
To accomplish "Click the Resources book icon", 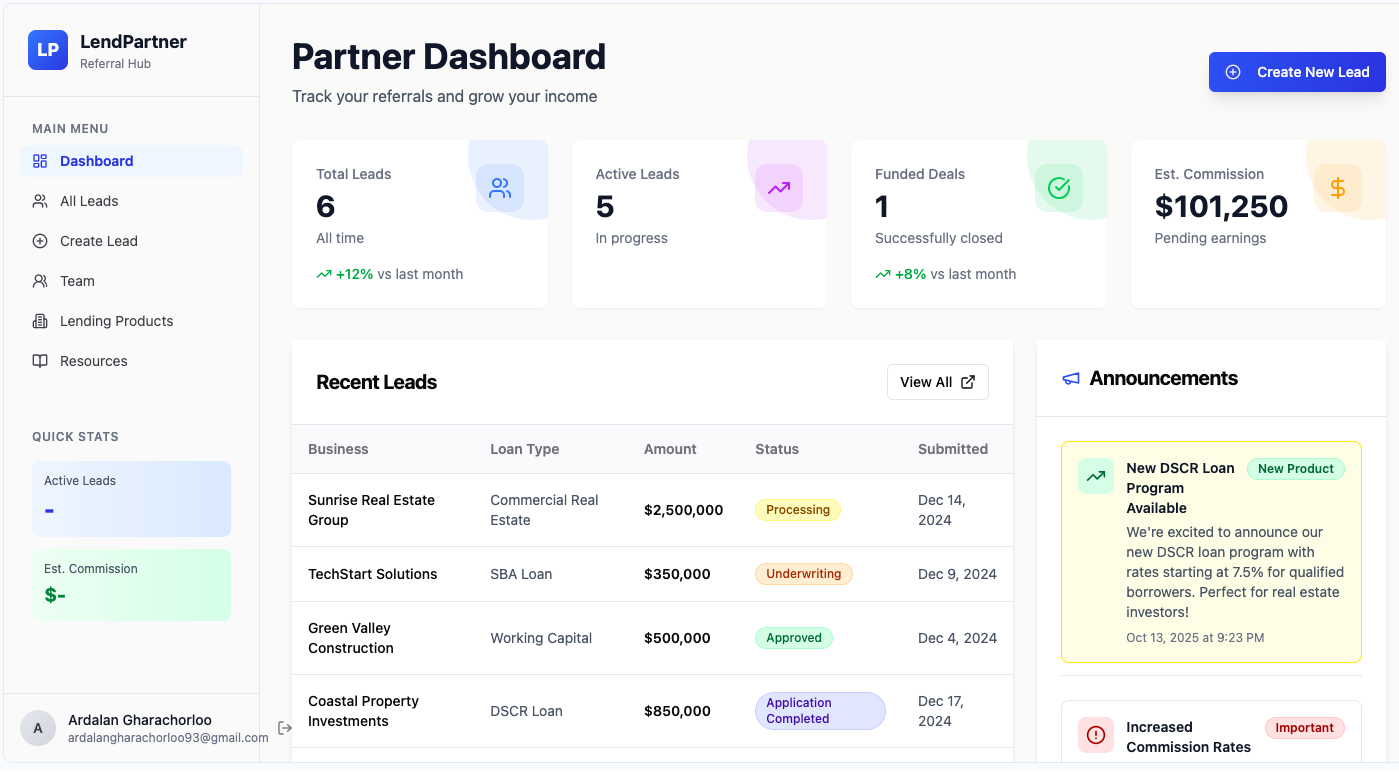I will click(38, 360).
